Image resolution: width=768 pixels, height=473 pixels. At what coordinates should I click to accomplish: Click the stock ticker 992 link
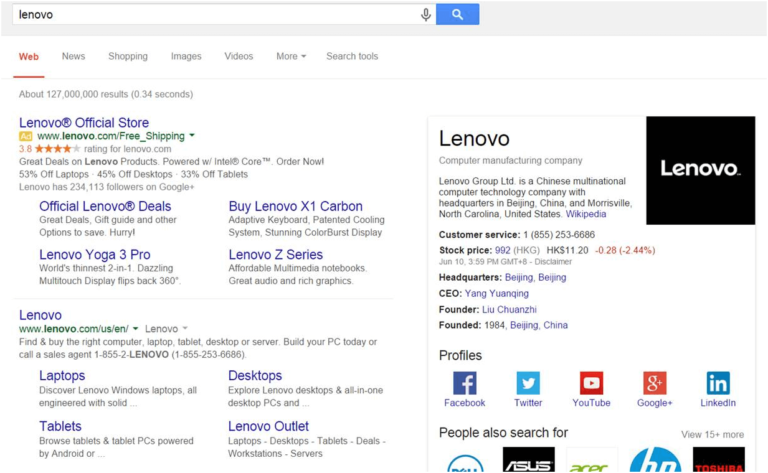pyautogui.click(x=503, y=250)
